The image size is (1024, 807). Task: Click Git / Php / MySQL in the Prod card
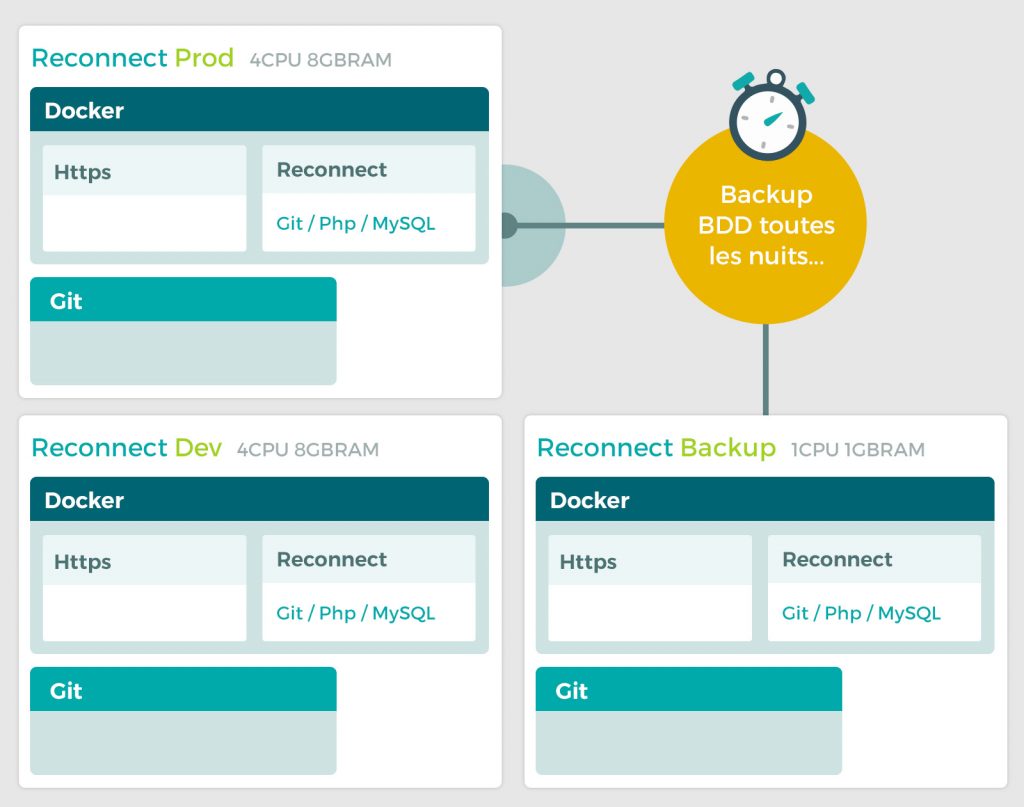click(356, 223)
